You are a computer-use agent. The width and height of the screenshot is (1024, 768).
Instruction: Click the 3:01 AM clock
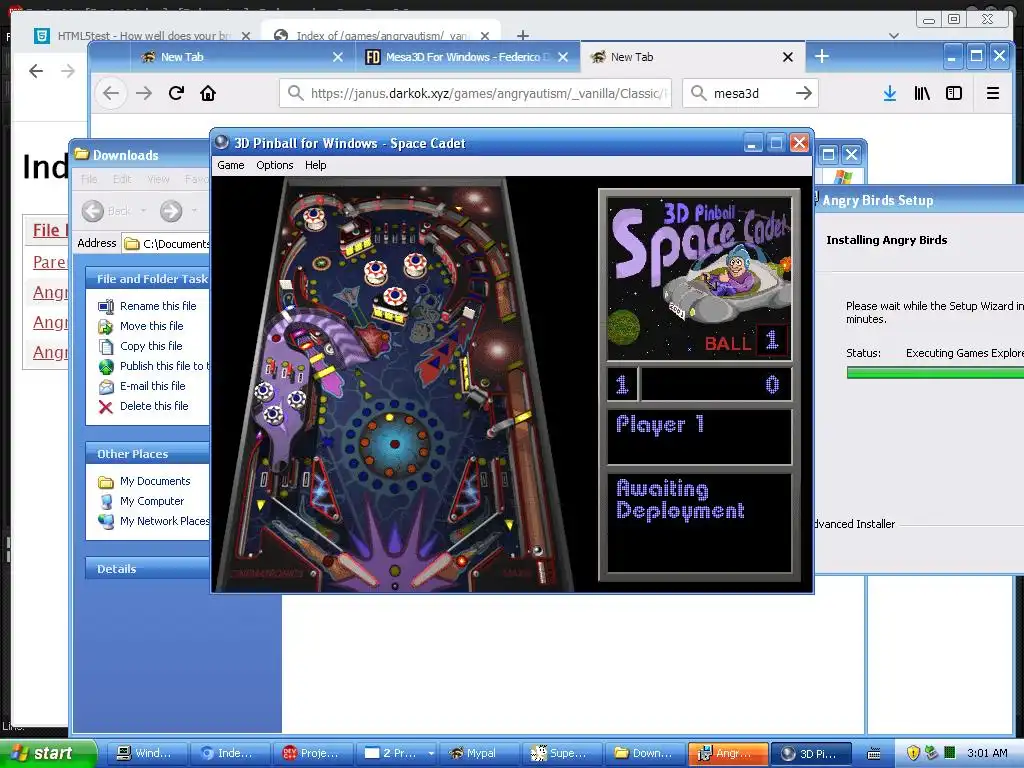(987, 754)
